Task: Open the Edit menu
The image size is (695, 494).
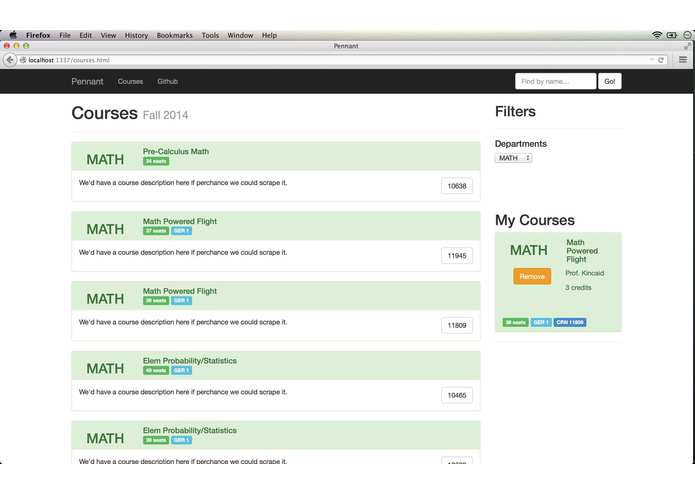Action: (x=86, y=35)
